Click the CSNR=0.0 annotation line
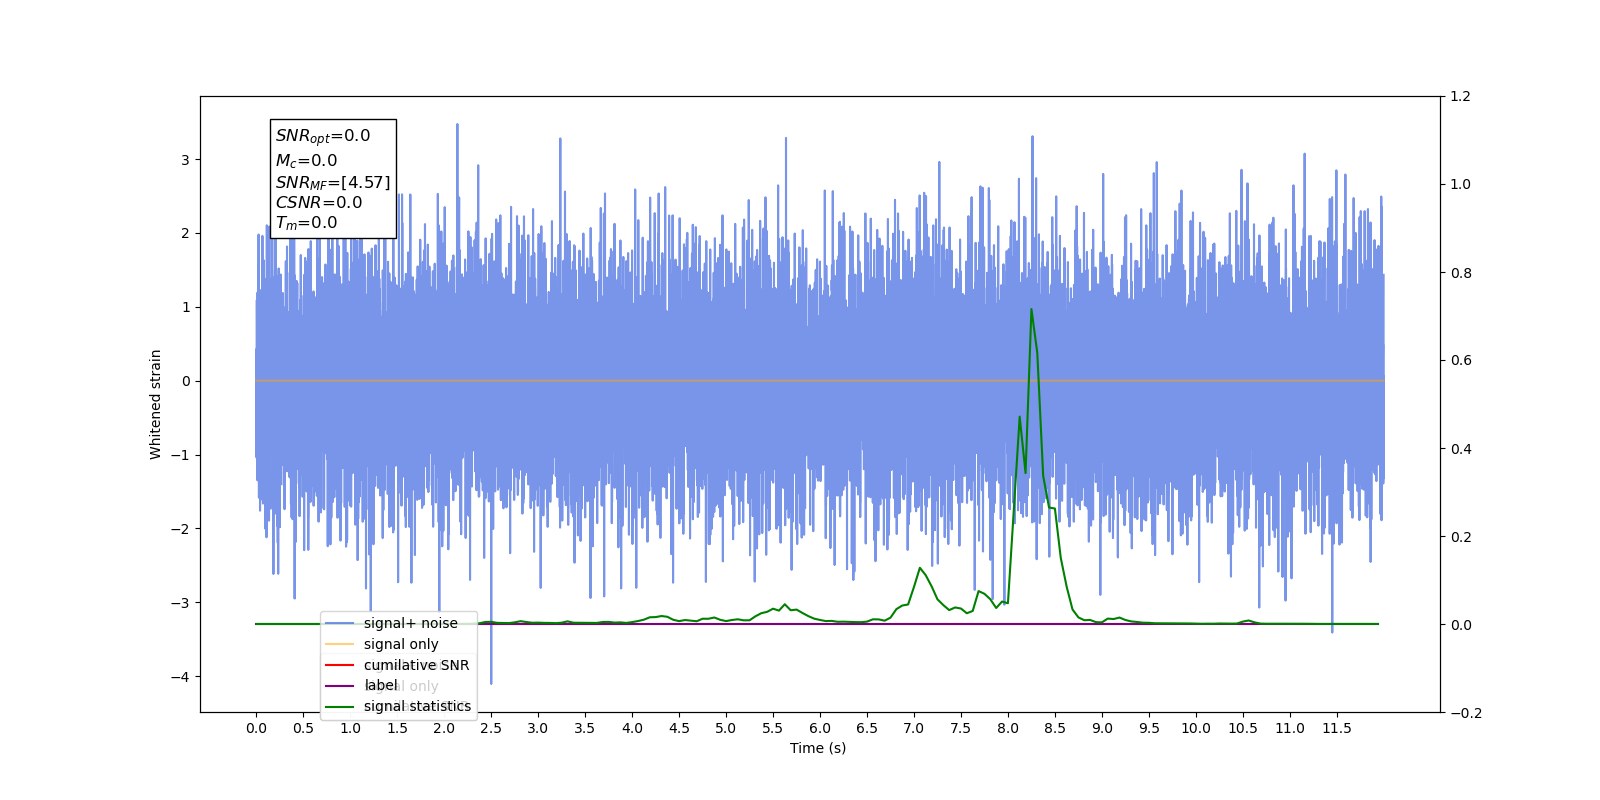Screen dimensions: 1600x800 [319, 202]
